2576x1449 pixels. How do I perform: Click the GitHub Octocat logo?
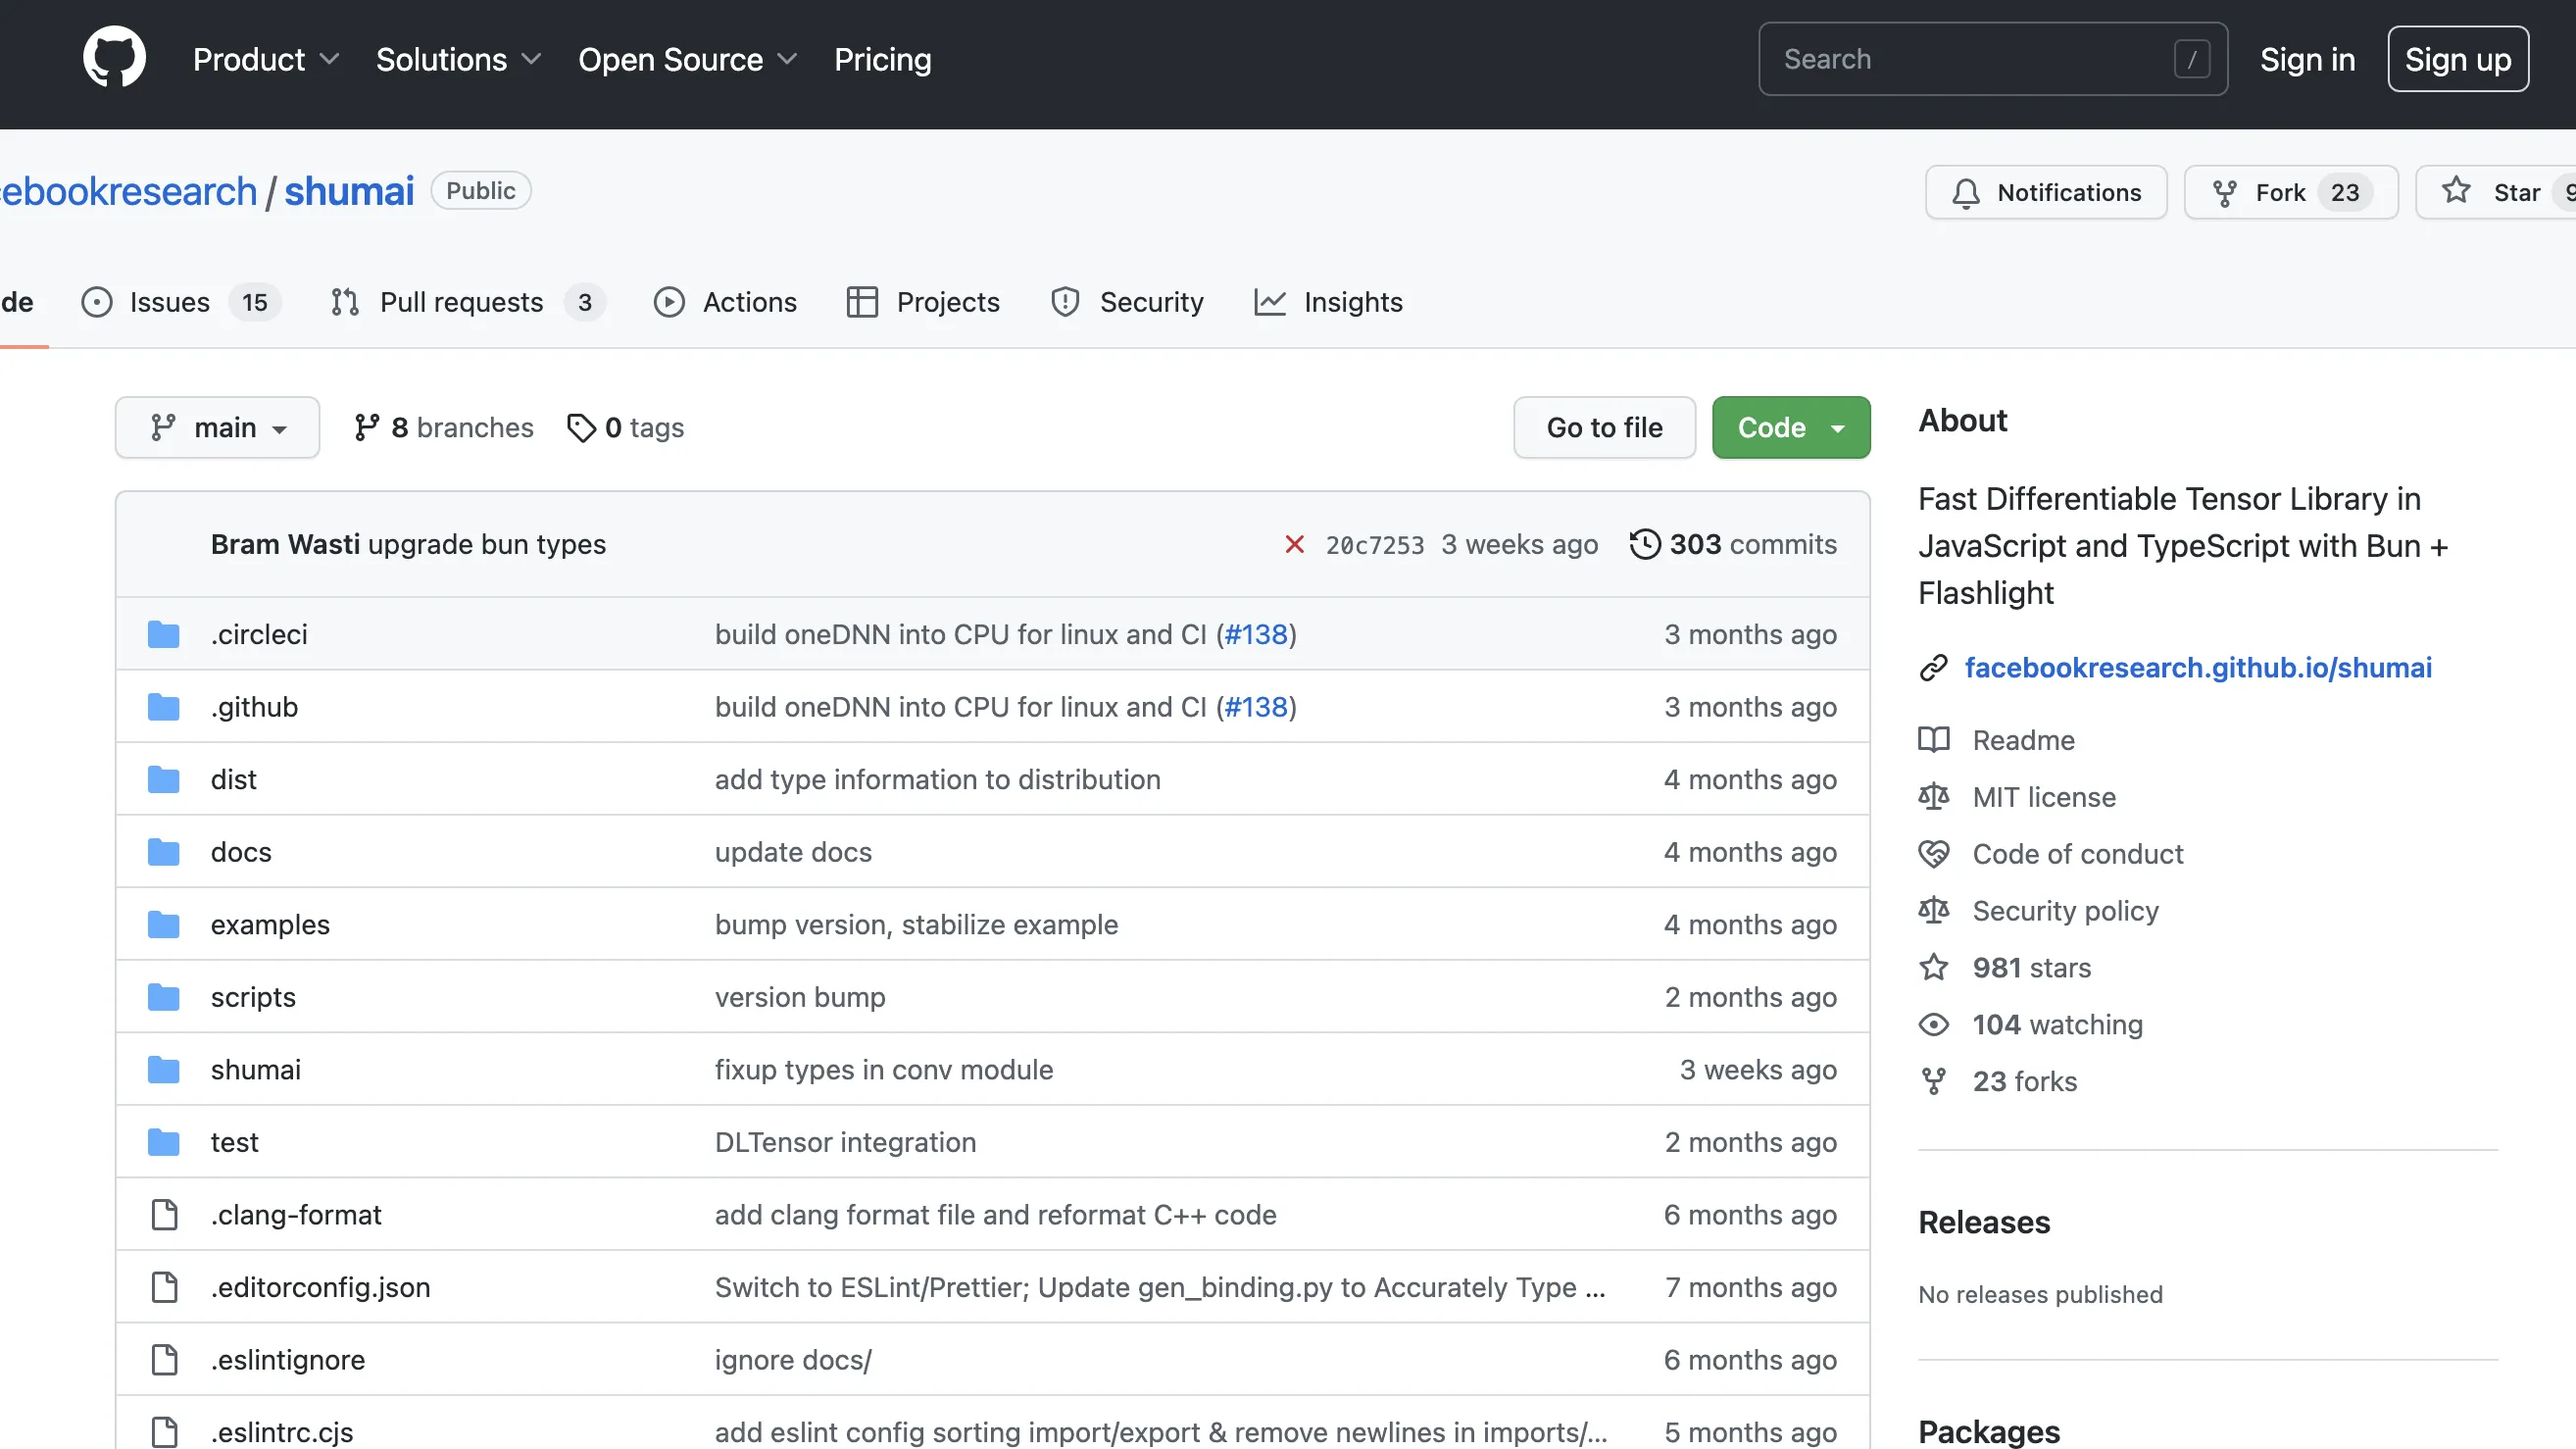tap(114, 58)
